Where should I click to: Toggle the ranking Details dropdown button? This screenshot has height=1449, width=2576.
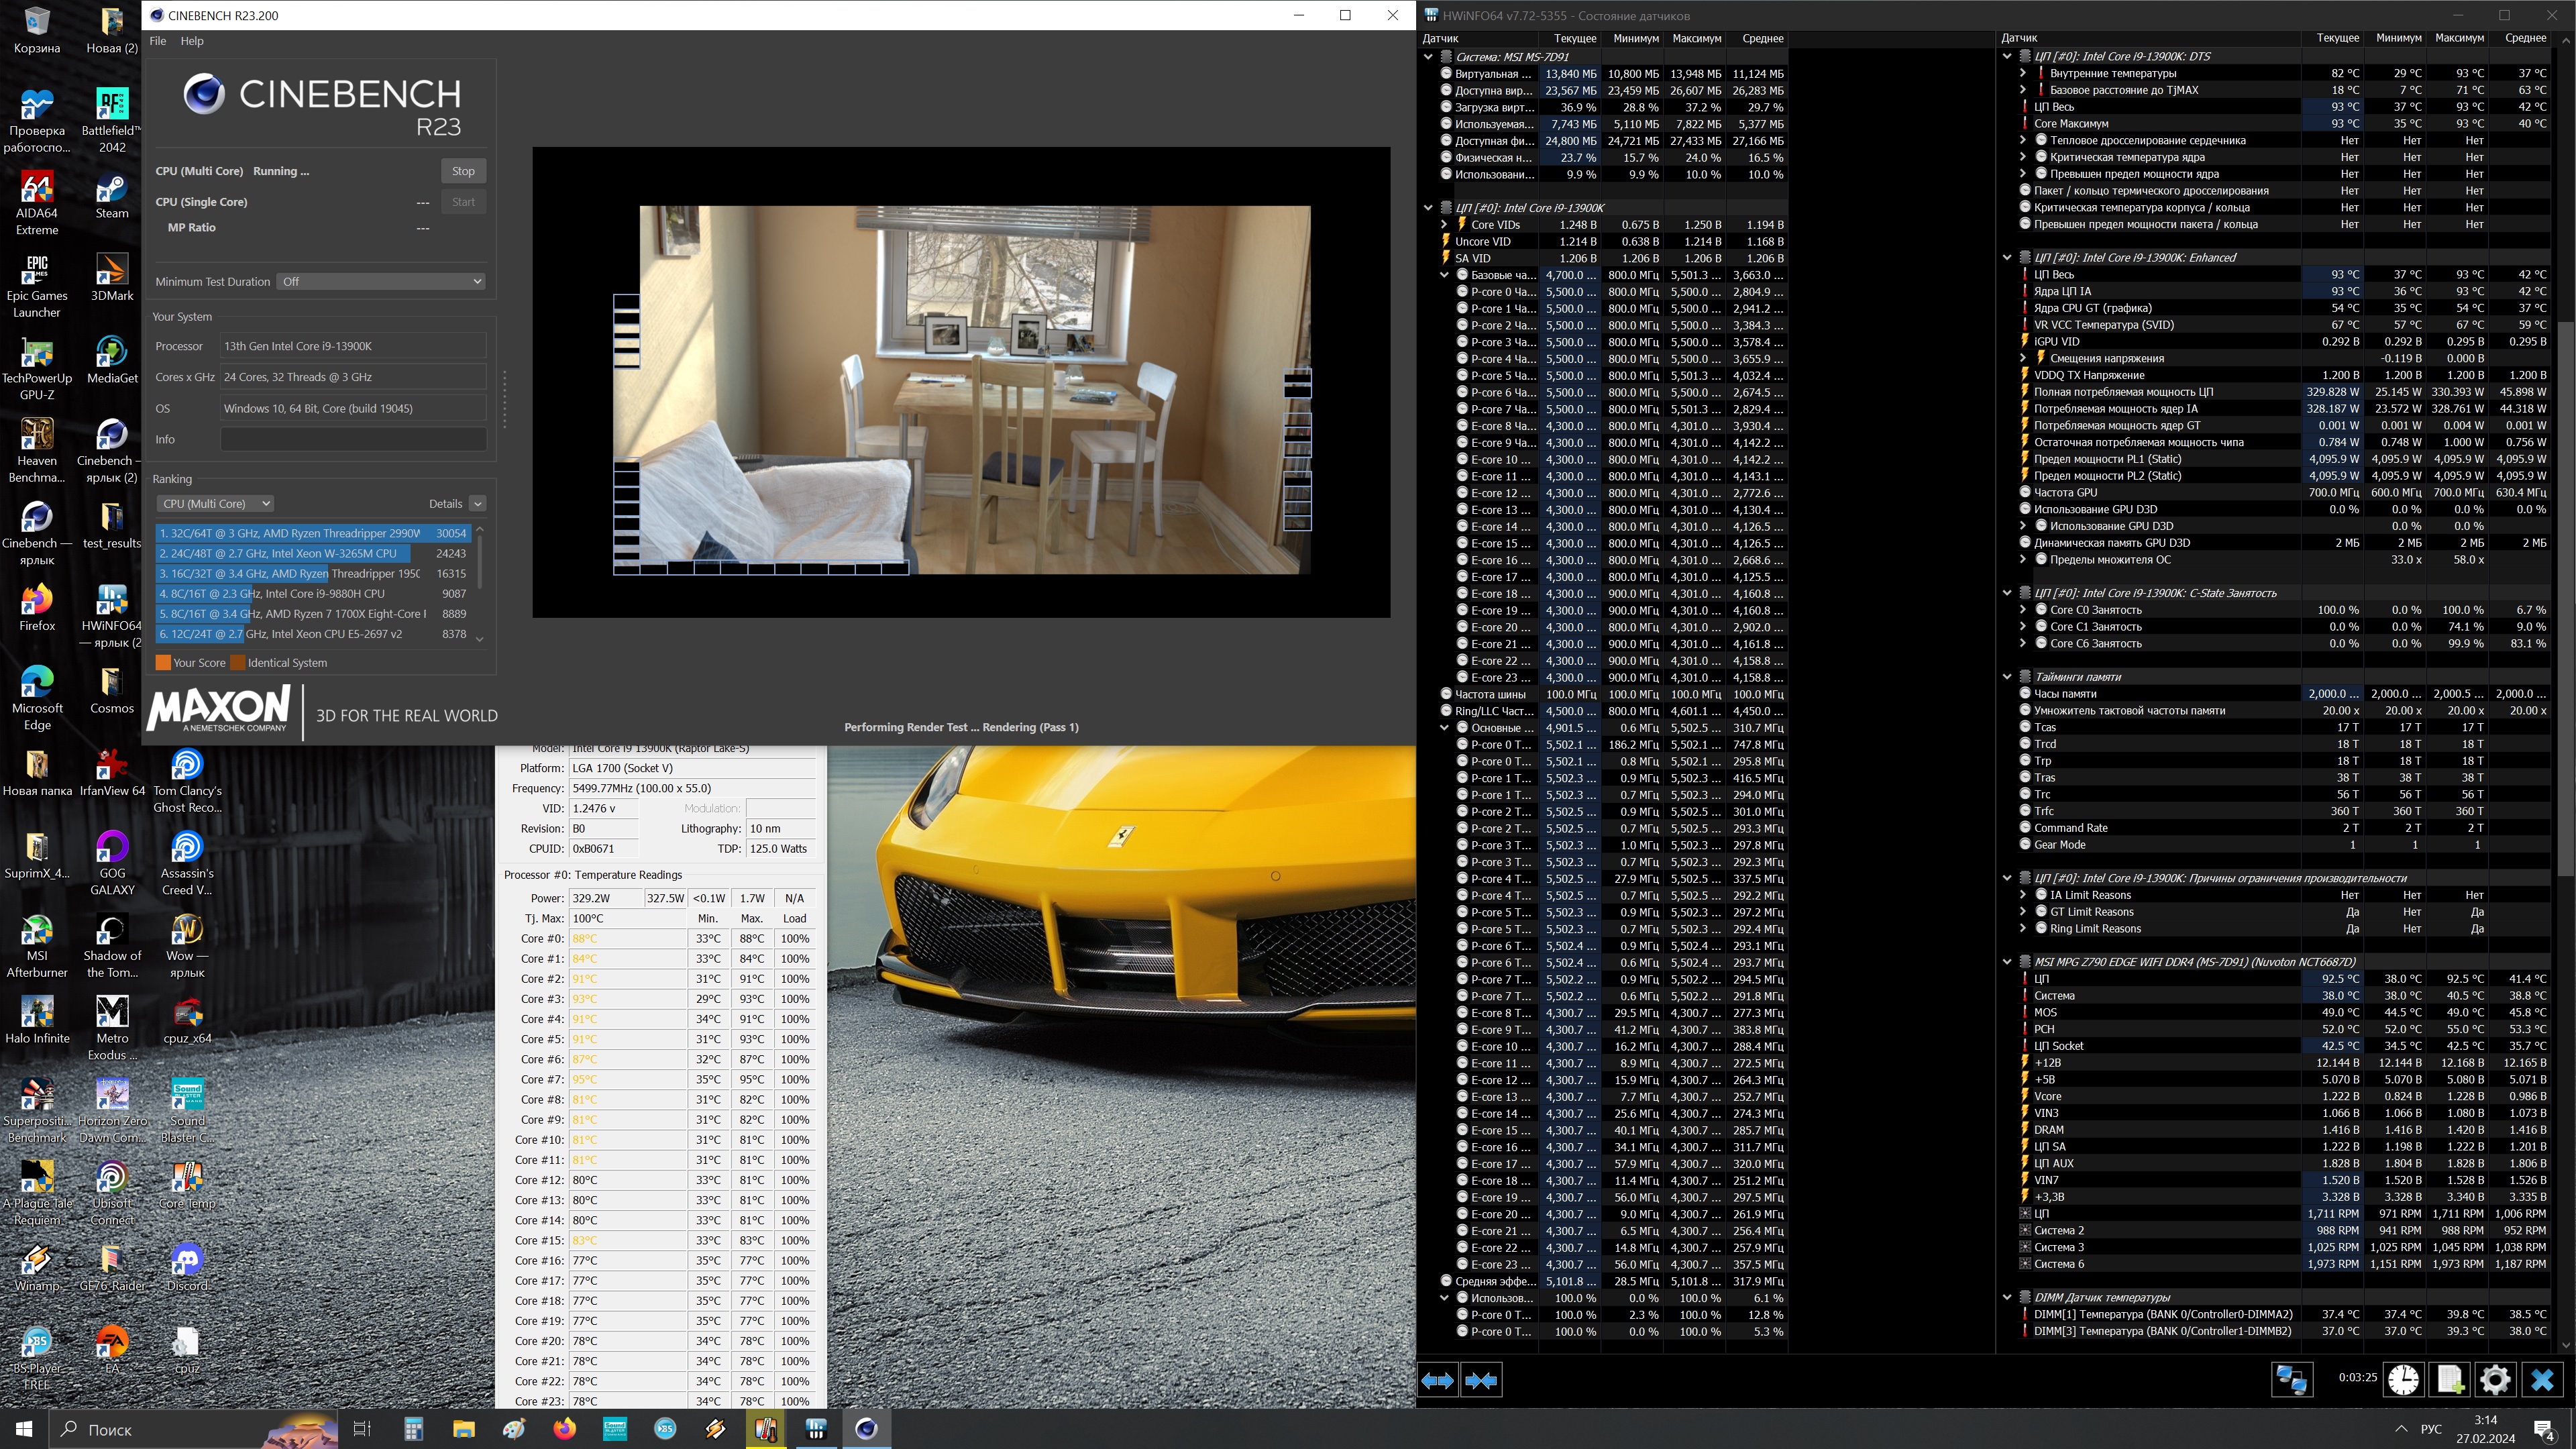[478, 504]
